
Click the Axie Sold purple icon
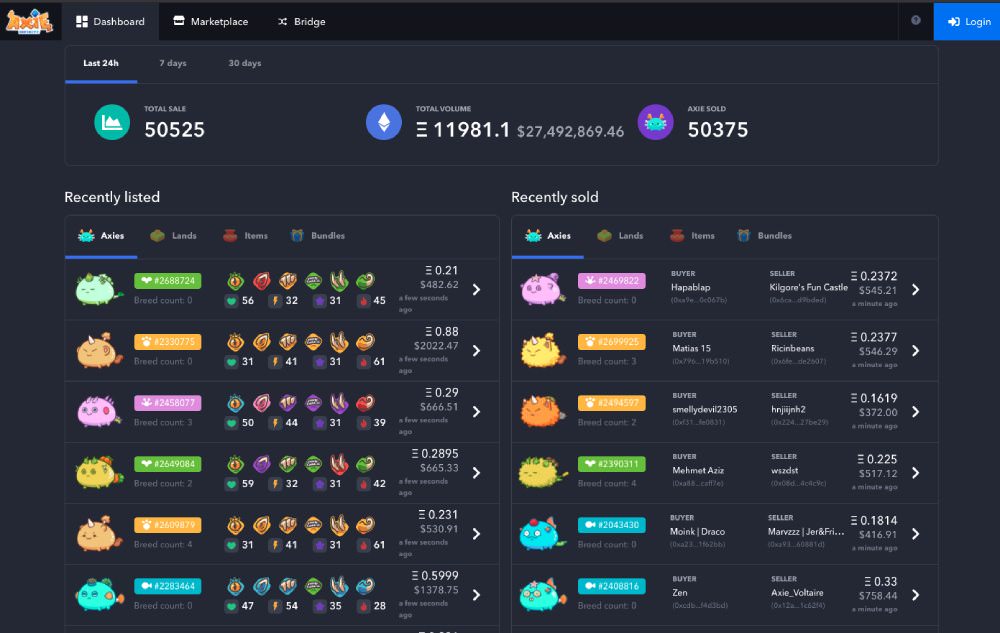[x=656, y=122]
